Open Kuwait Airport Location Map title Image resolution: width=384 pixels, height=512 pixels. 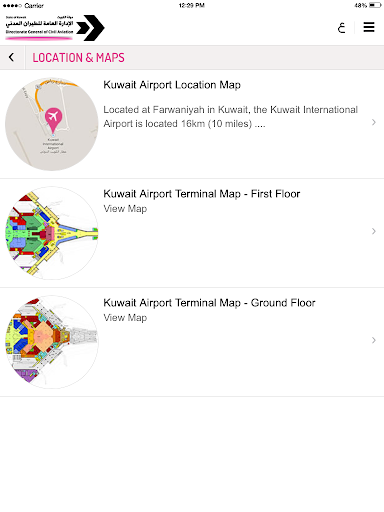pyautogui.click(x=172, y=85)
